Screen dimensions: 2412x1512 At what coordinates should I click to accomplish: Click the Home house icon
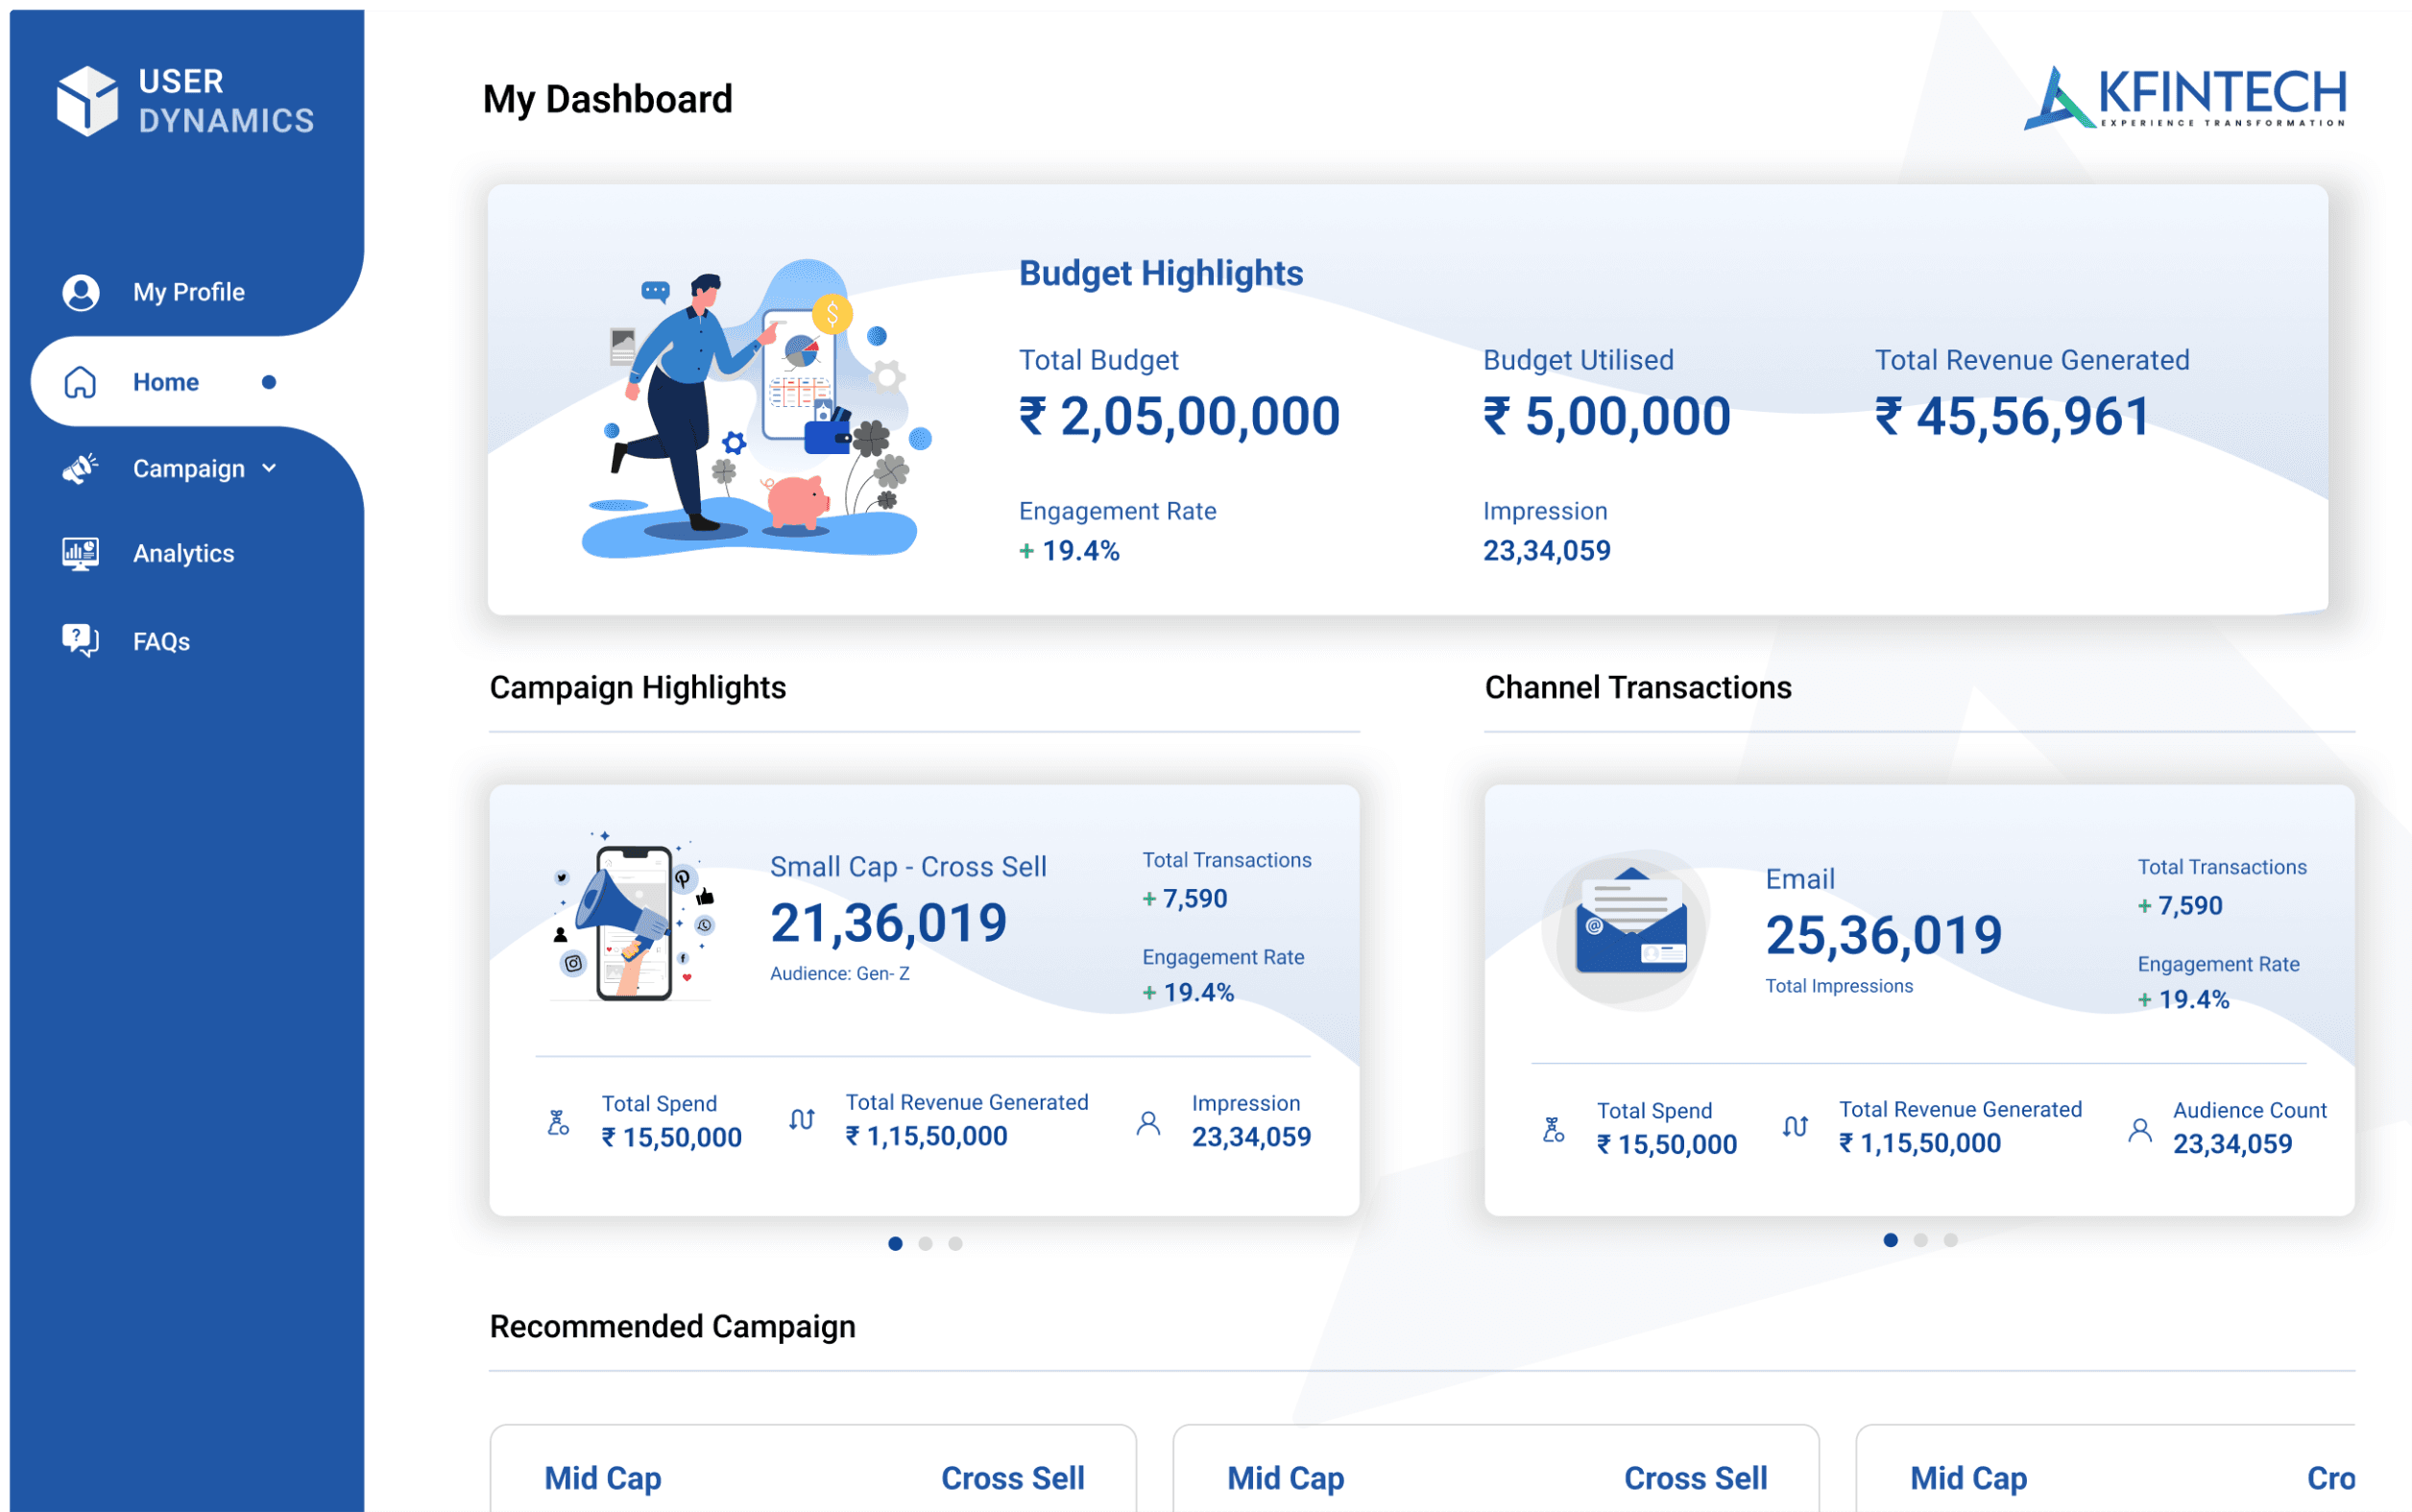80,382
